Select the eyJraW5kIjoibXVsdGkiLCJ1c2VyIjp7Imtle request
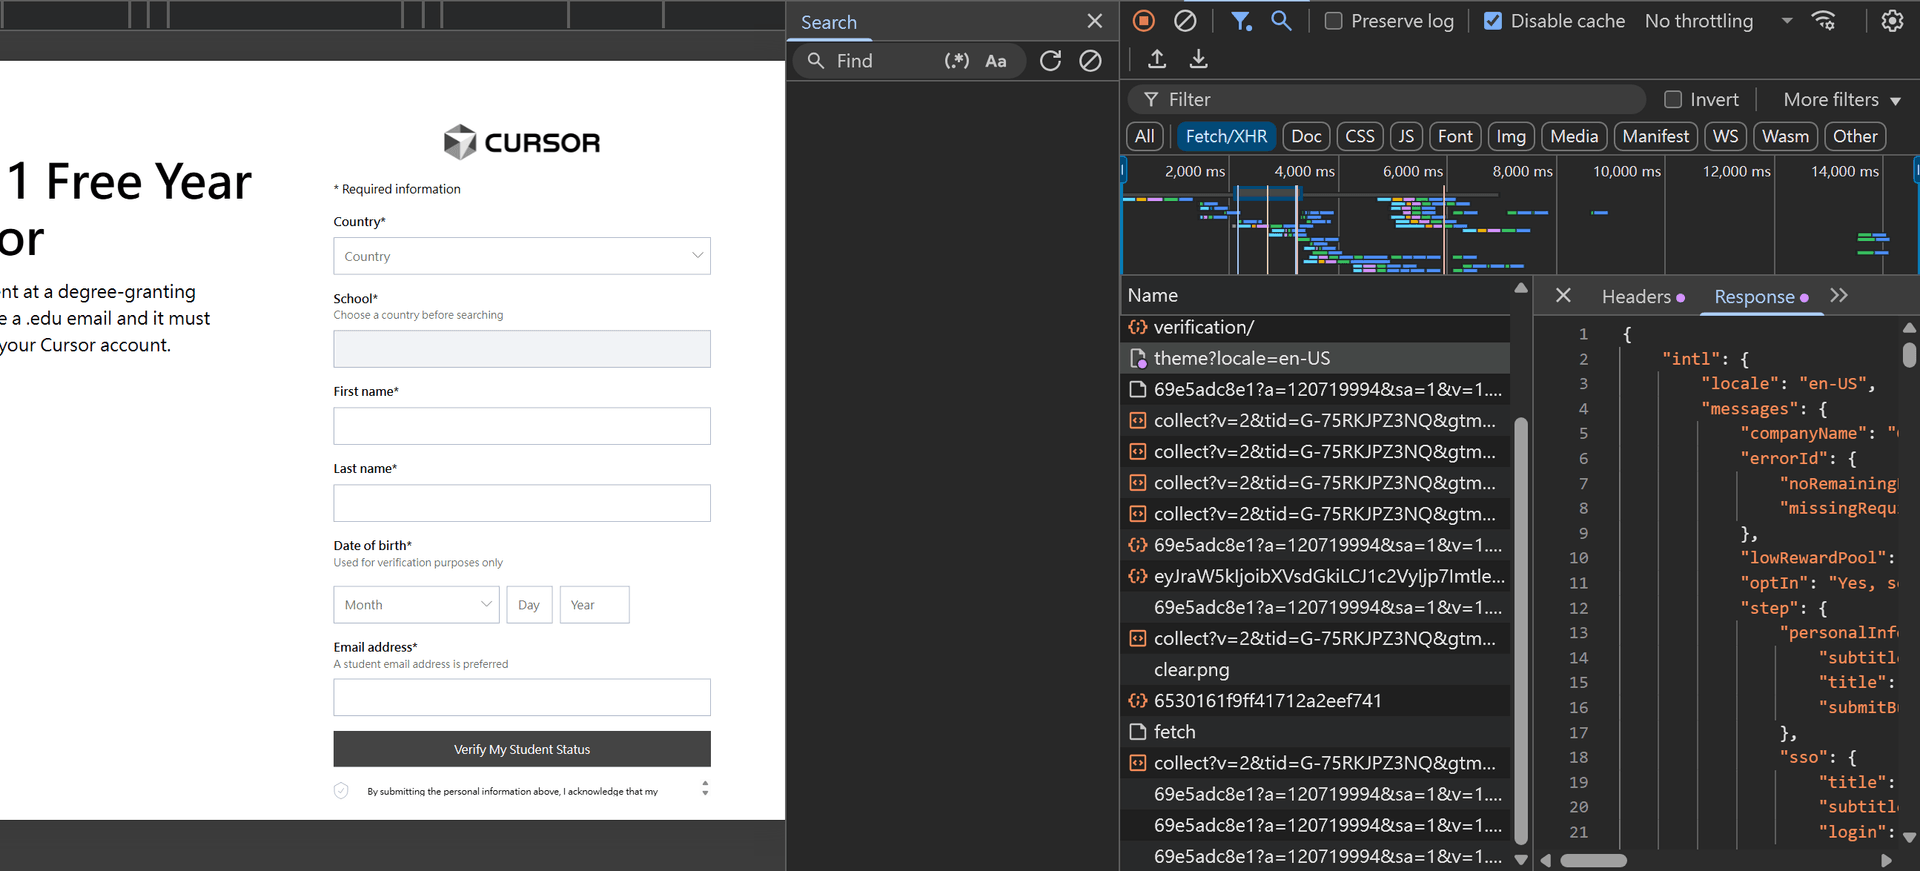 click(x=1315, y=576)
